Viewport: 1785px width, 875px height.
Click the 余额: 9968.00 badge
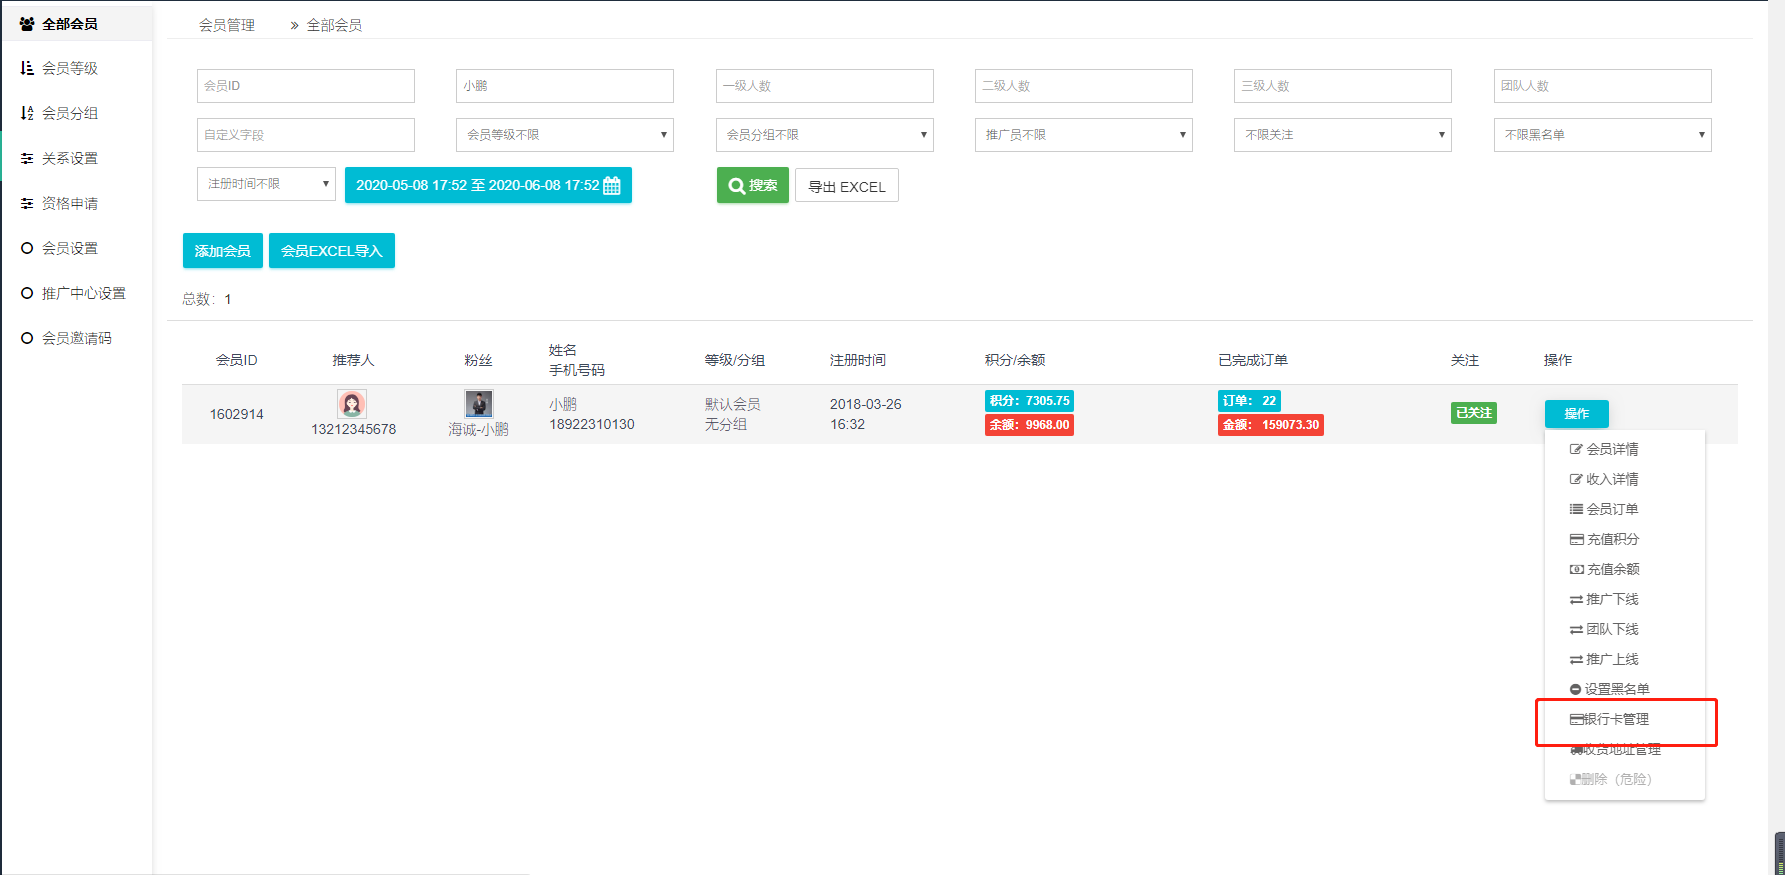[x=1029, y=425]
